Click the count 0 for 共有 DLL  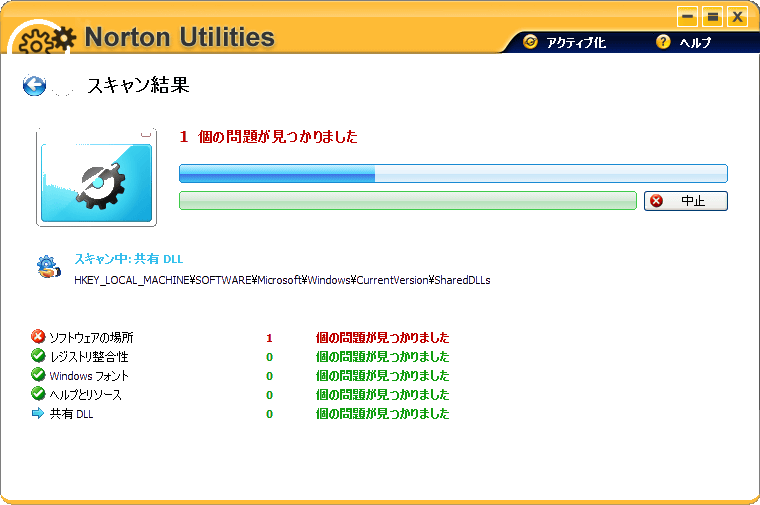(269, 414)
